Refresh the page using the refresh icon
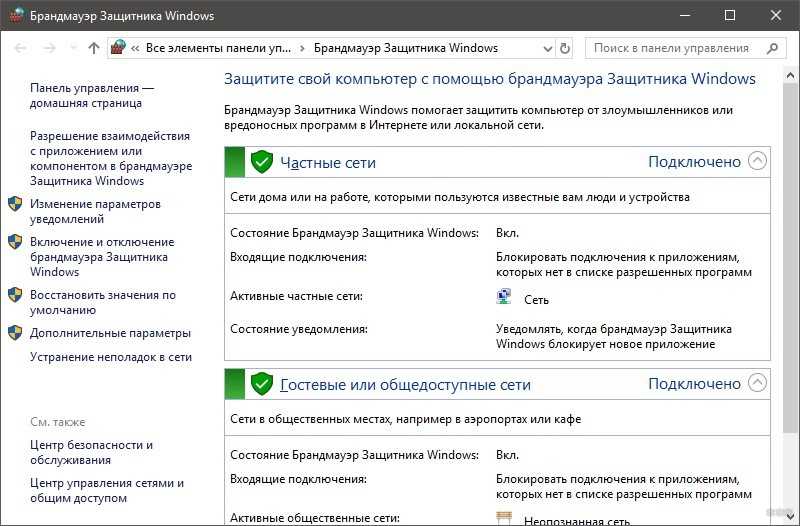 pyautogui.click(x=564, y=48)
